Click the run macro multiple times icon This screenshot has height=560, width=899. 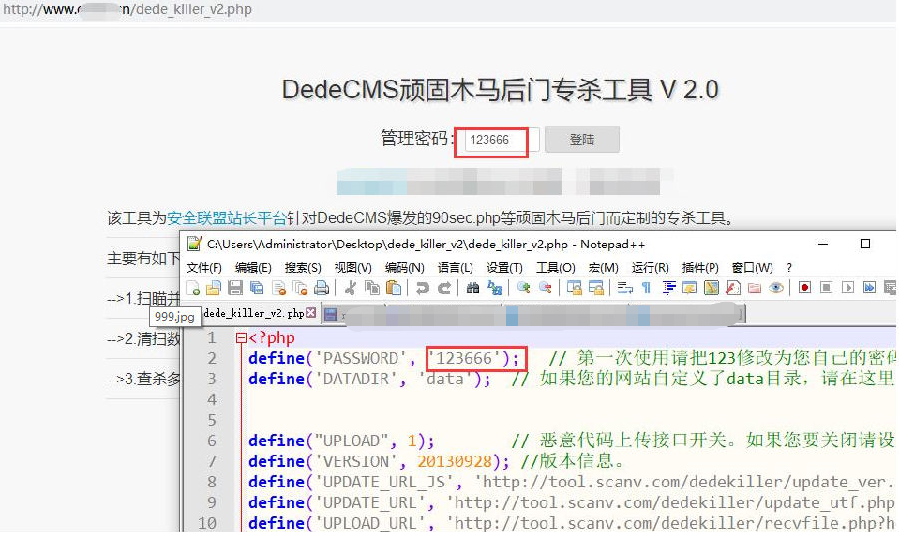[870, 288]
